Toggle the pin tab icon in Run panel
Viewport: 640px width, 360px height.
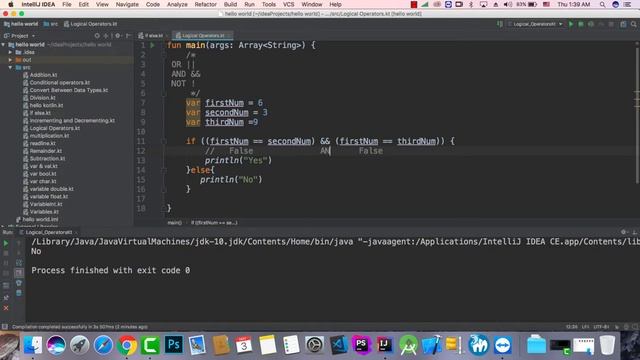pyautogui.click(x=6, y=298)
